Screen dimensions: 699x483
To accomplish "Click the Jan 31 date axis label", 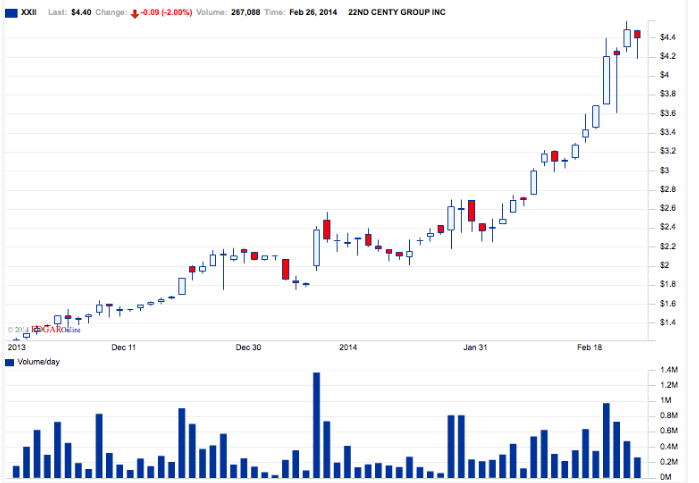I will pos(475,347).
